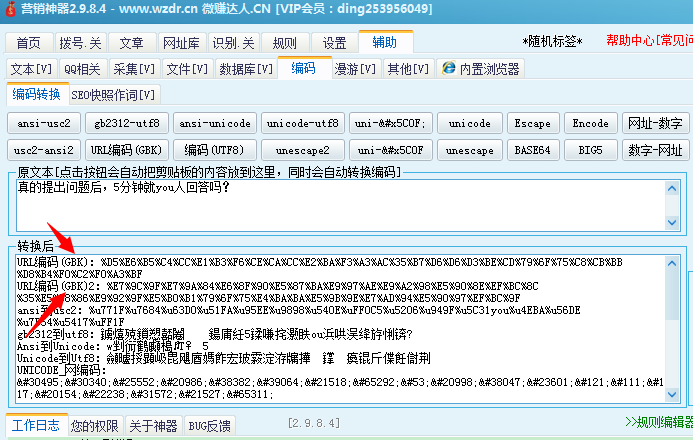693x440 pixels.
Task: Open the 采集[V] sub-tab
Action: (x=134, y=69)
